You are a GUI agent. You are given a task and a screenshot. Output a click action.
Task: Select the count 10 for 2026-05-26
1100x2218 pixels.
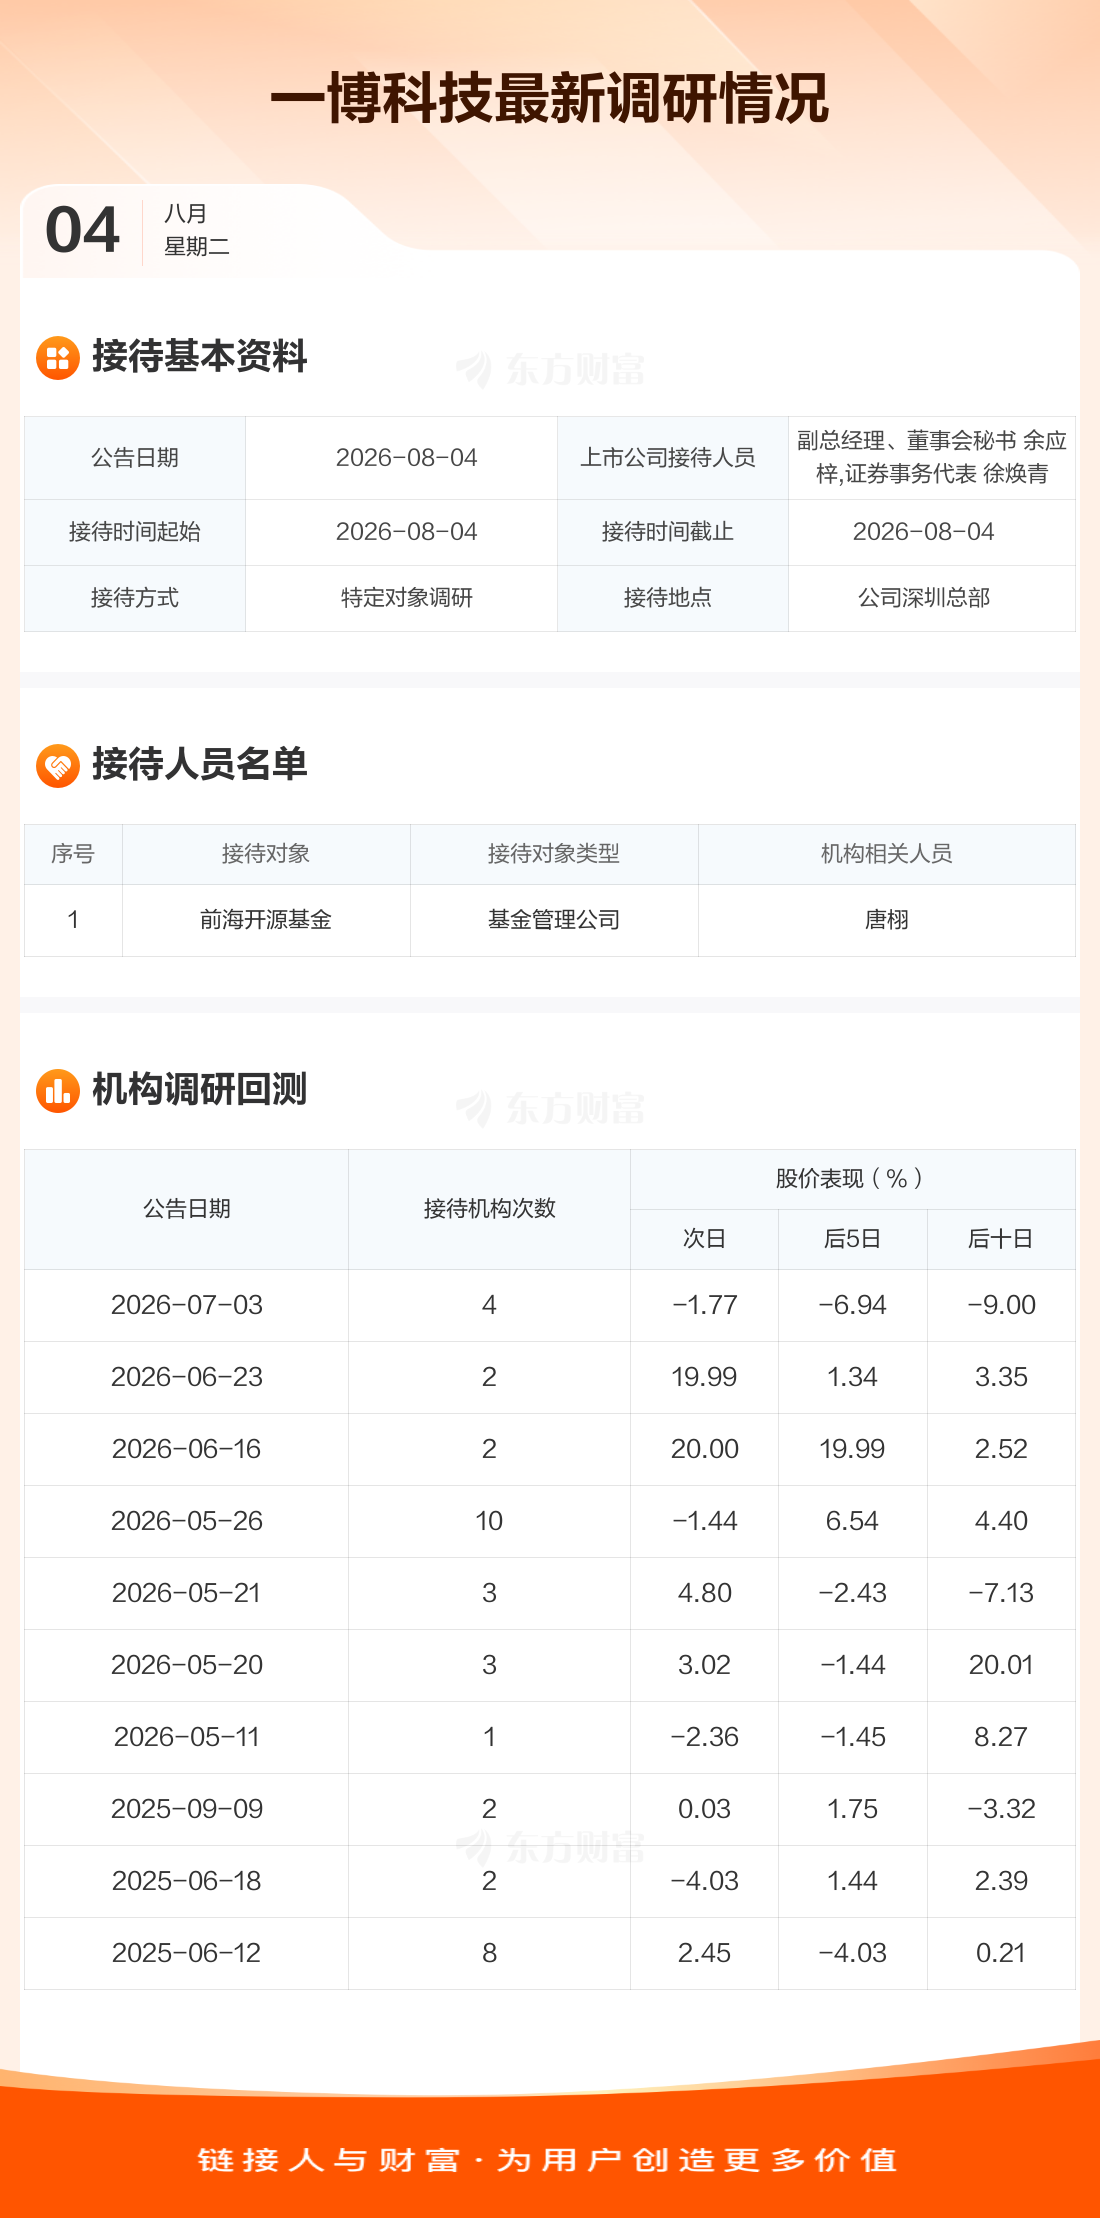click(x=489, y=1521)
